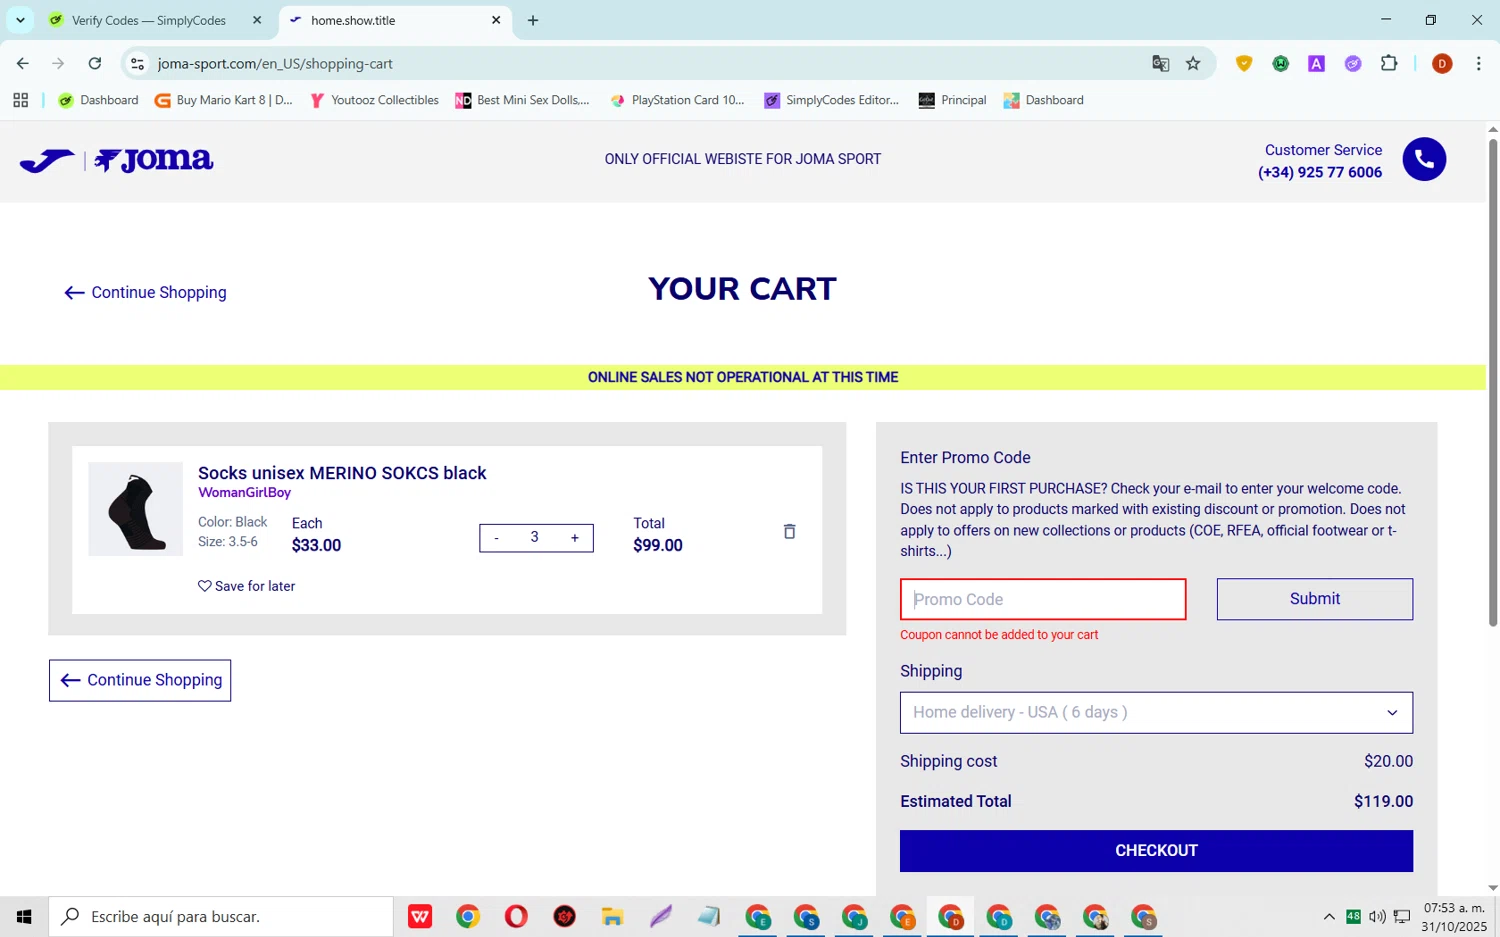The height and width of the screenshot is (937, 1500).
Task: Open the Chrome profile D avatar
Action: click(1442, 63)
